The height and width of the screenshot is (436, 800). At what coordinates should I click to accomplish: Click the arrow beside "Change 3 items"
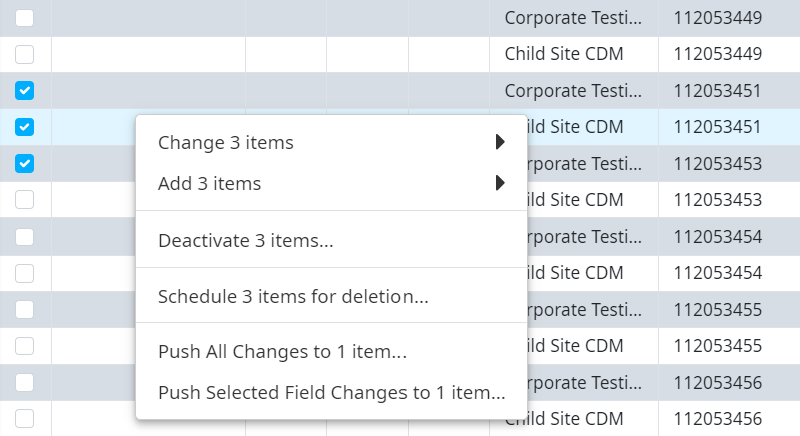click(x=500, y=143)
